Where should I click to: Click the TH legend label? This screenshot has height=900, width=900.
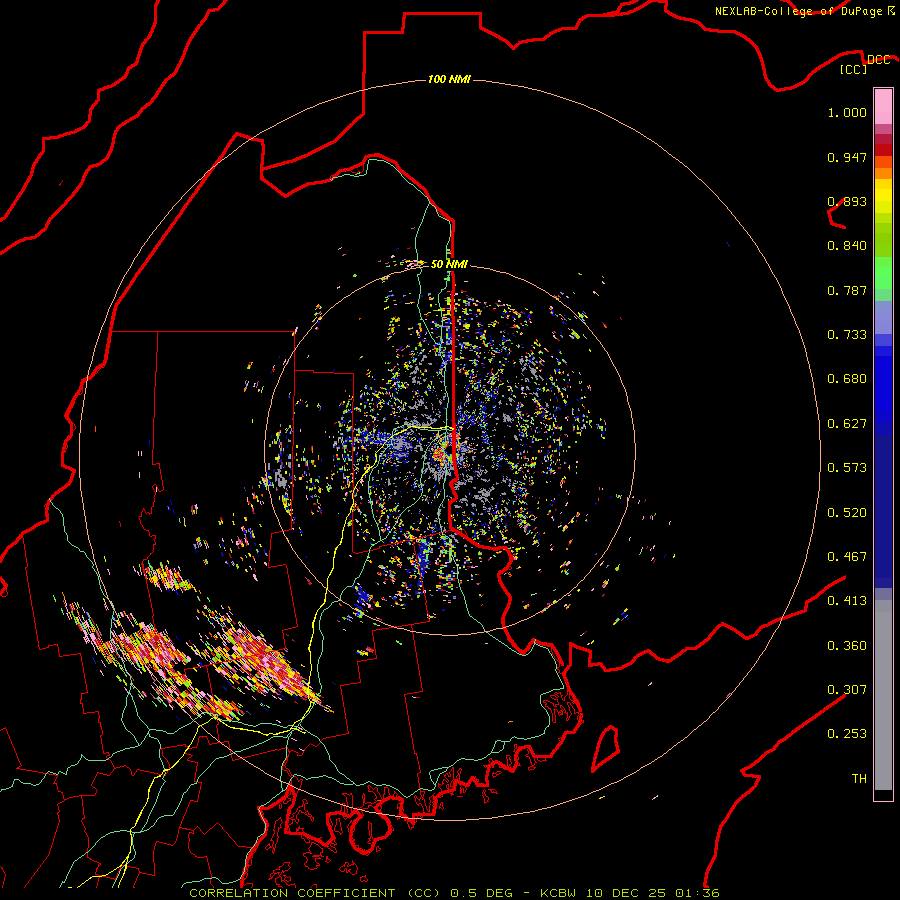pos(859,779)
